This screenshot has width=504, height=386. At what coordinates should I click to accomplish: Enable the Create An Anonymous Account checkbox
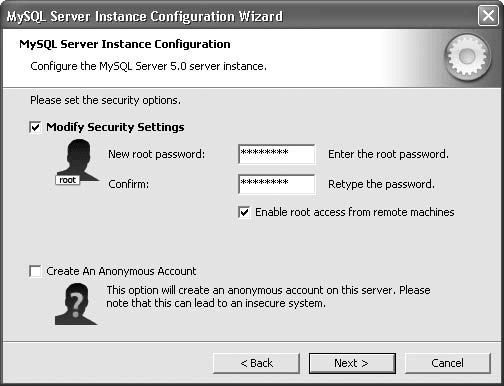(35, 271)
